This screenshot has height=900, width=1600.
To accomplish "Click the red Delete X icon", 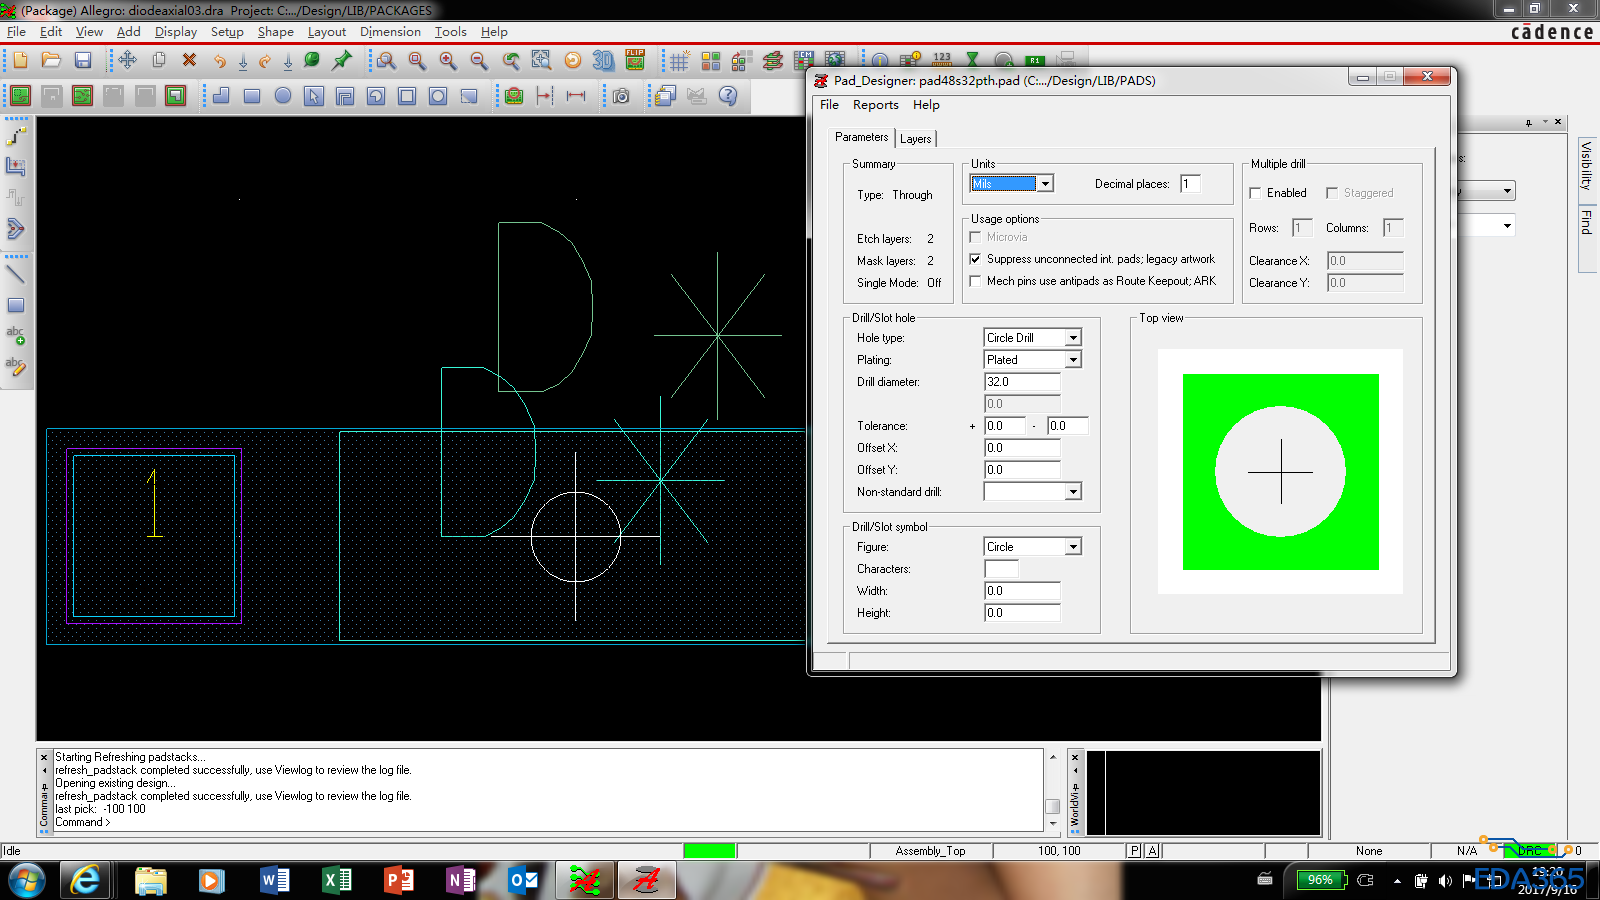I will click(189, 61).
